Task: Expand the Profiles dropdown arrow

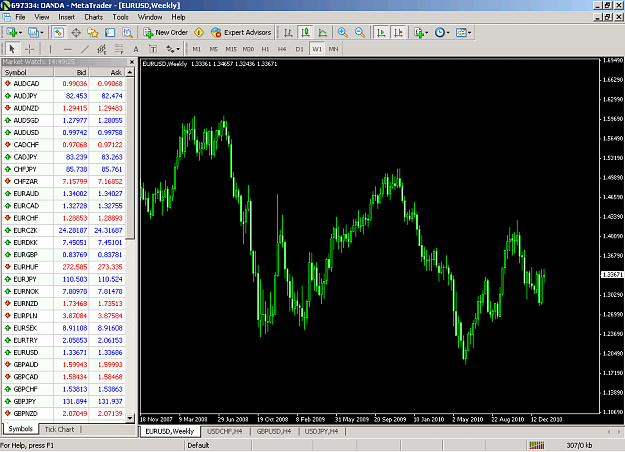Action: (x=41, y=33)
